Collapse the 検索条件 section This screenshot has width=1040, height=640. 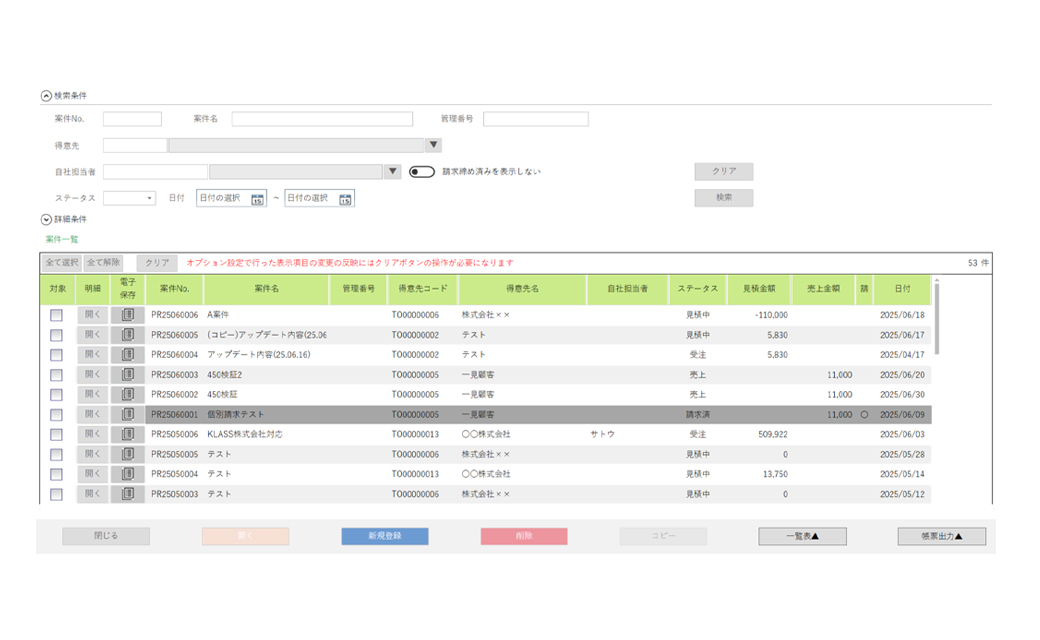(46, 96)
